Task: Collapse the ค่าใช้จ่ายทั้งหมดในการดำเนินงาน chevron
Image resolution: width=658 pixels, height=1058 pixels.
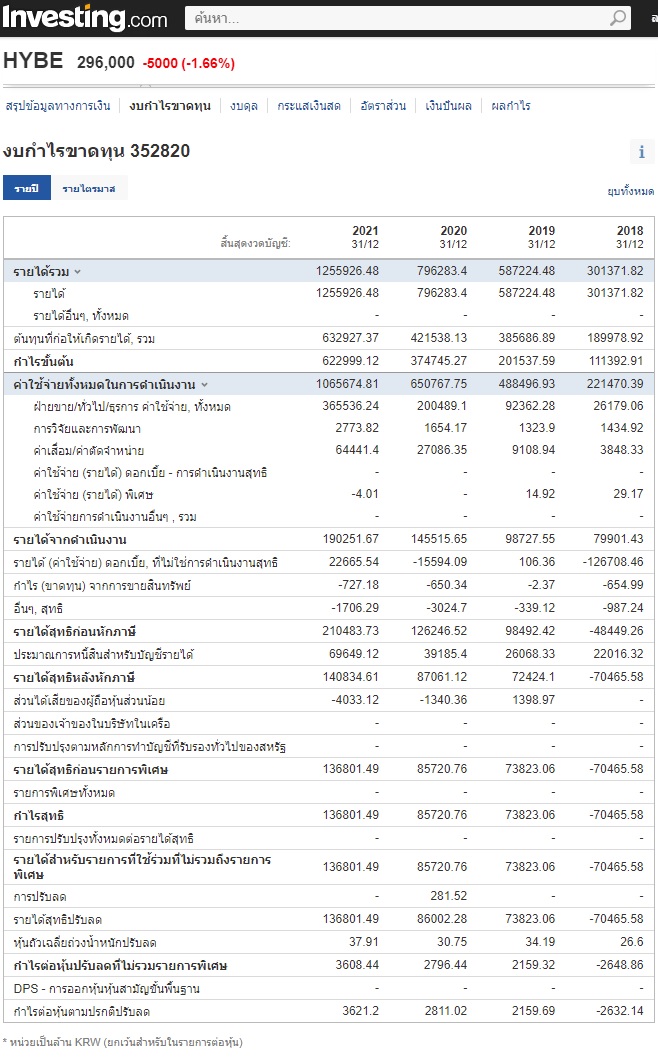Action: [204, 385]
